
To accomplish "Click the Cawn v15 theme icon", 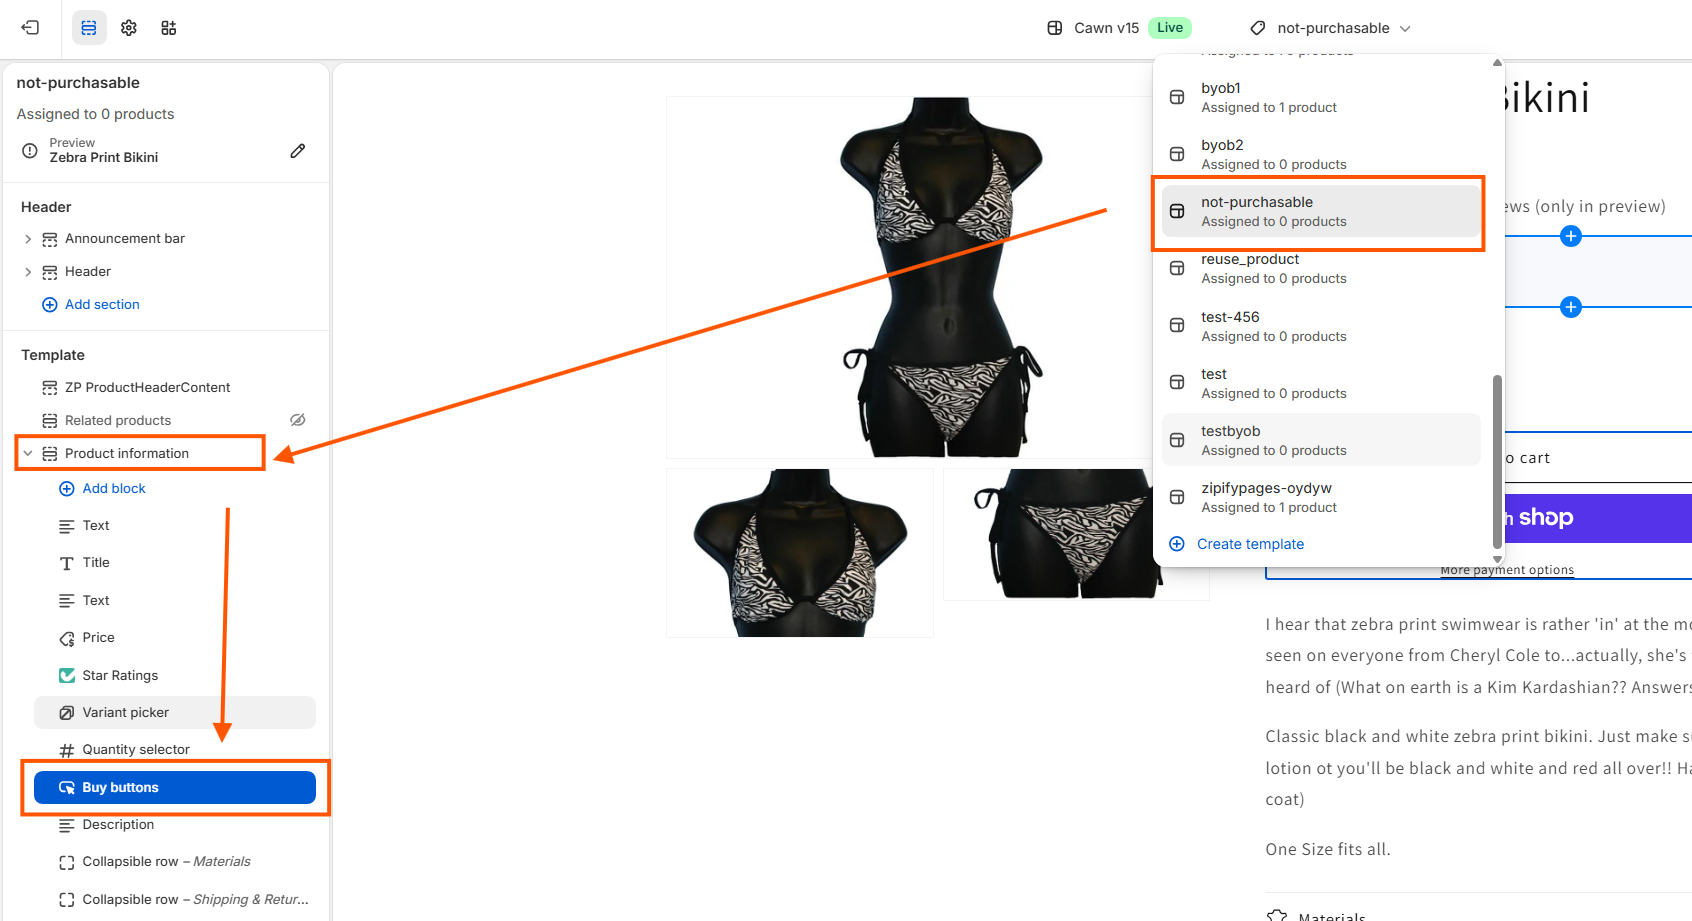I will pos(1054,28).
